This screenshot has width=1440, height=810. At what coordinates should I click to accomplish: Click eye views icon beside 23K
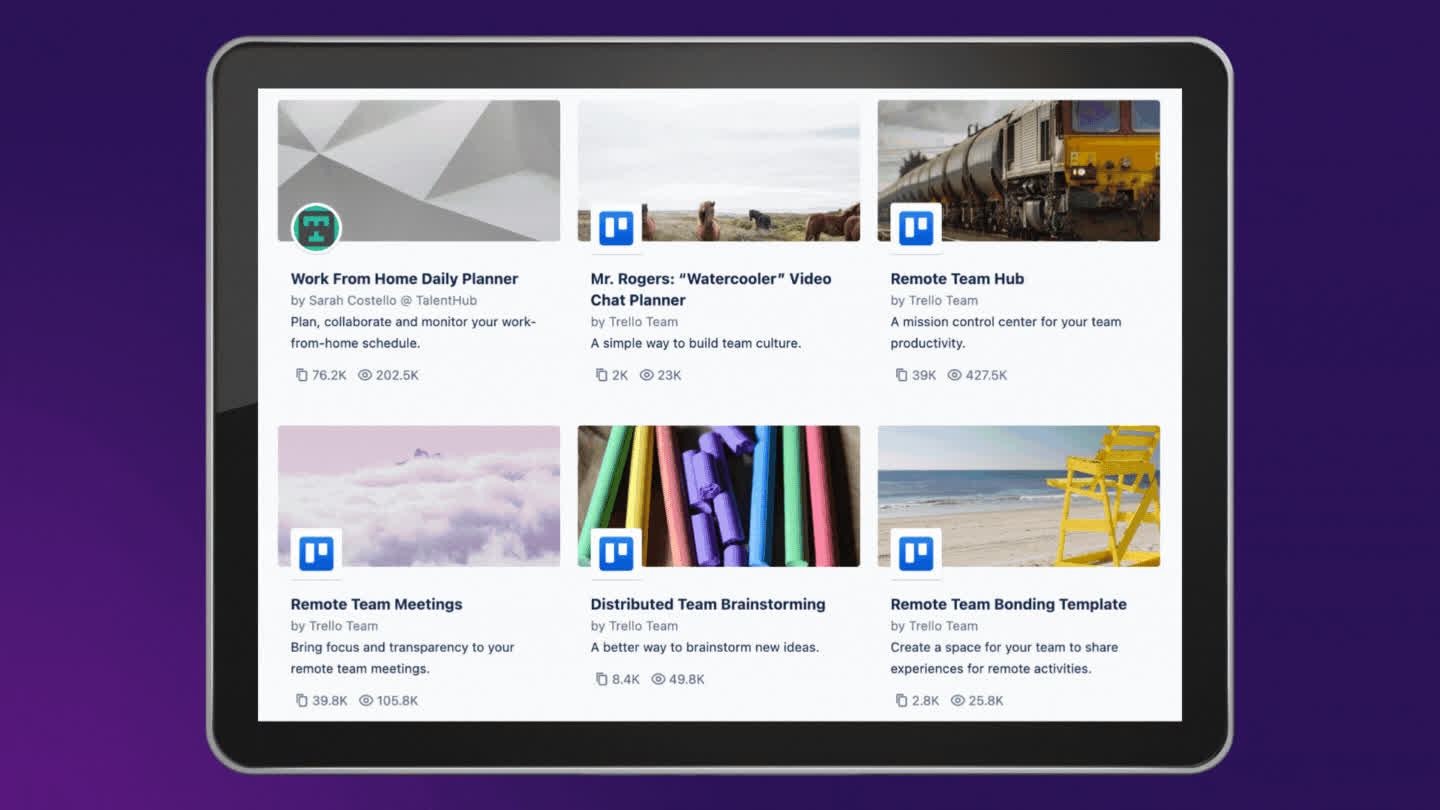pos(647,375)
